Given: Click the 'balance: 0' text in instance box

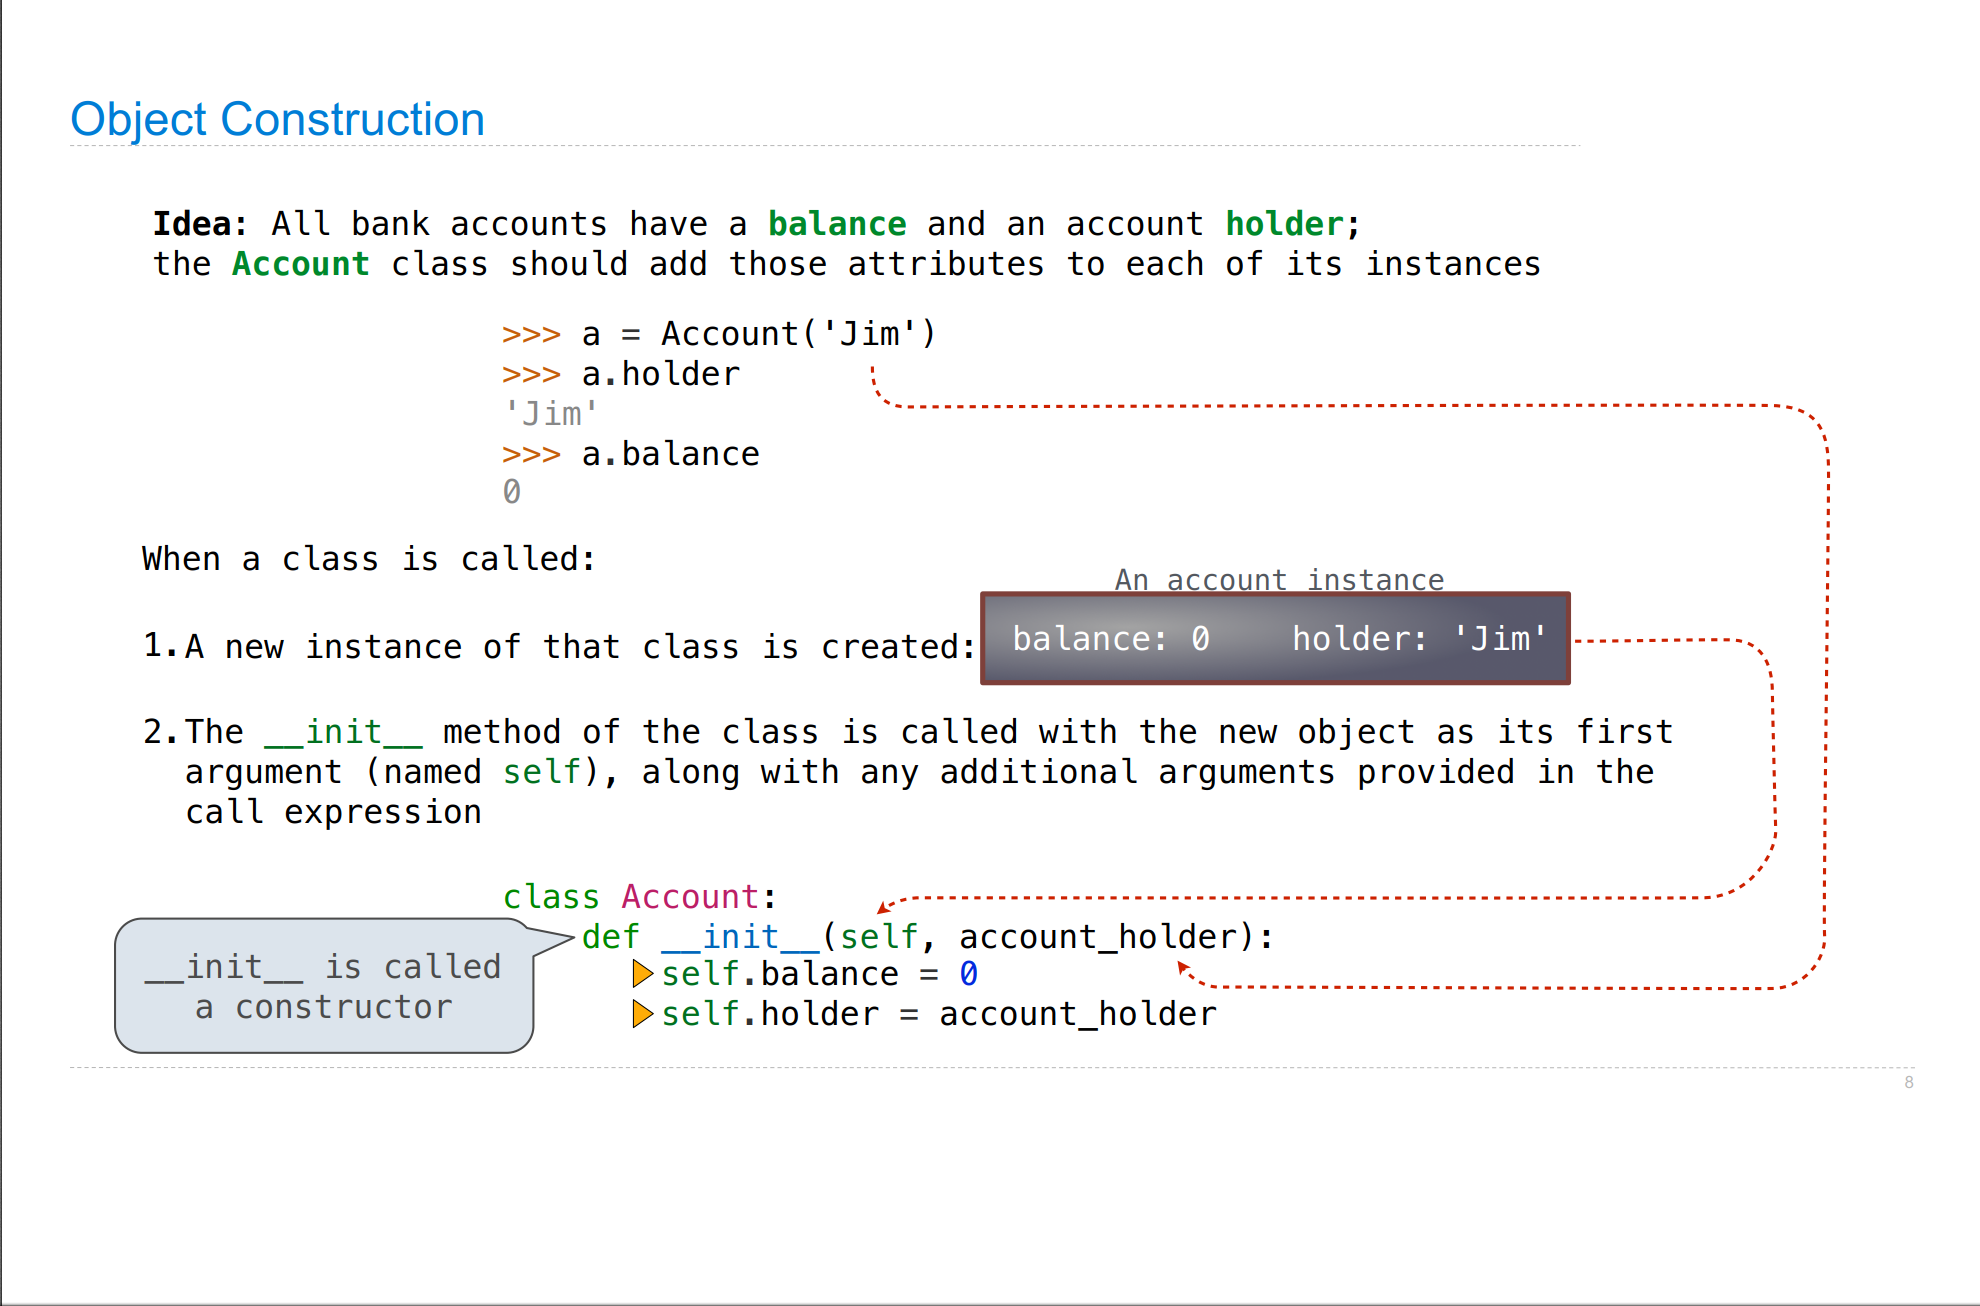Looking at the screenshot, I should [x=1110, y=638].
